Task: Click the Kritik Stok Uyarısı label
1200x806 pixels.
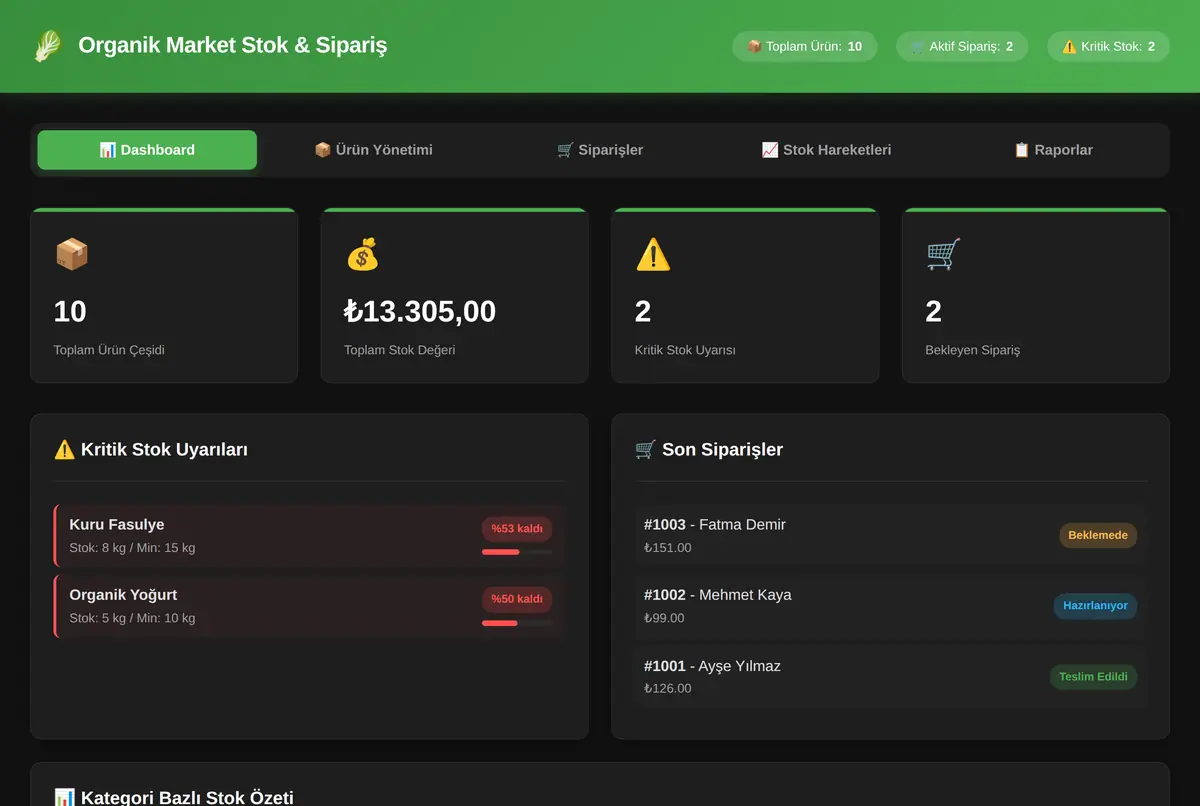Action: coord(685,350)
